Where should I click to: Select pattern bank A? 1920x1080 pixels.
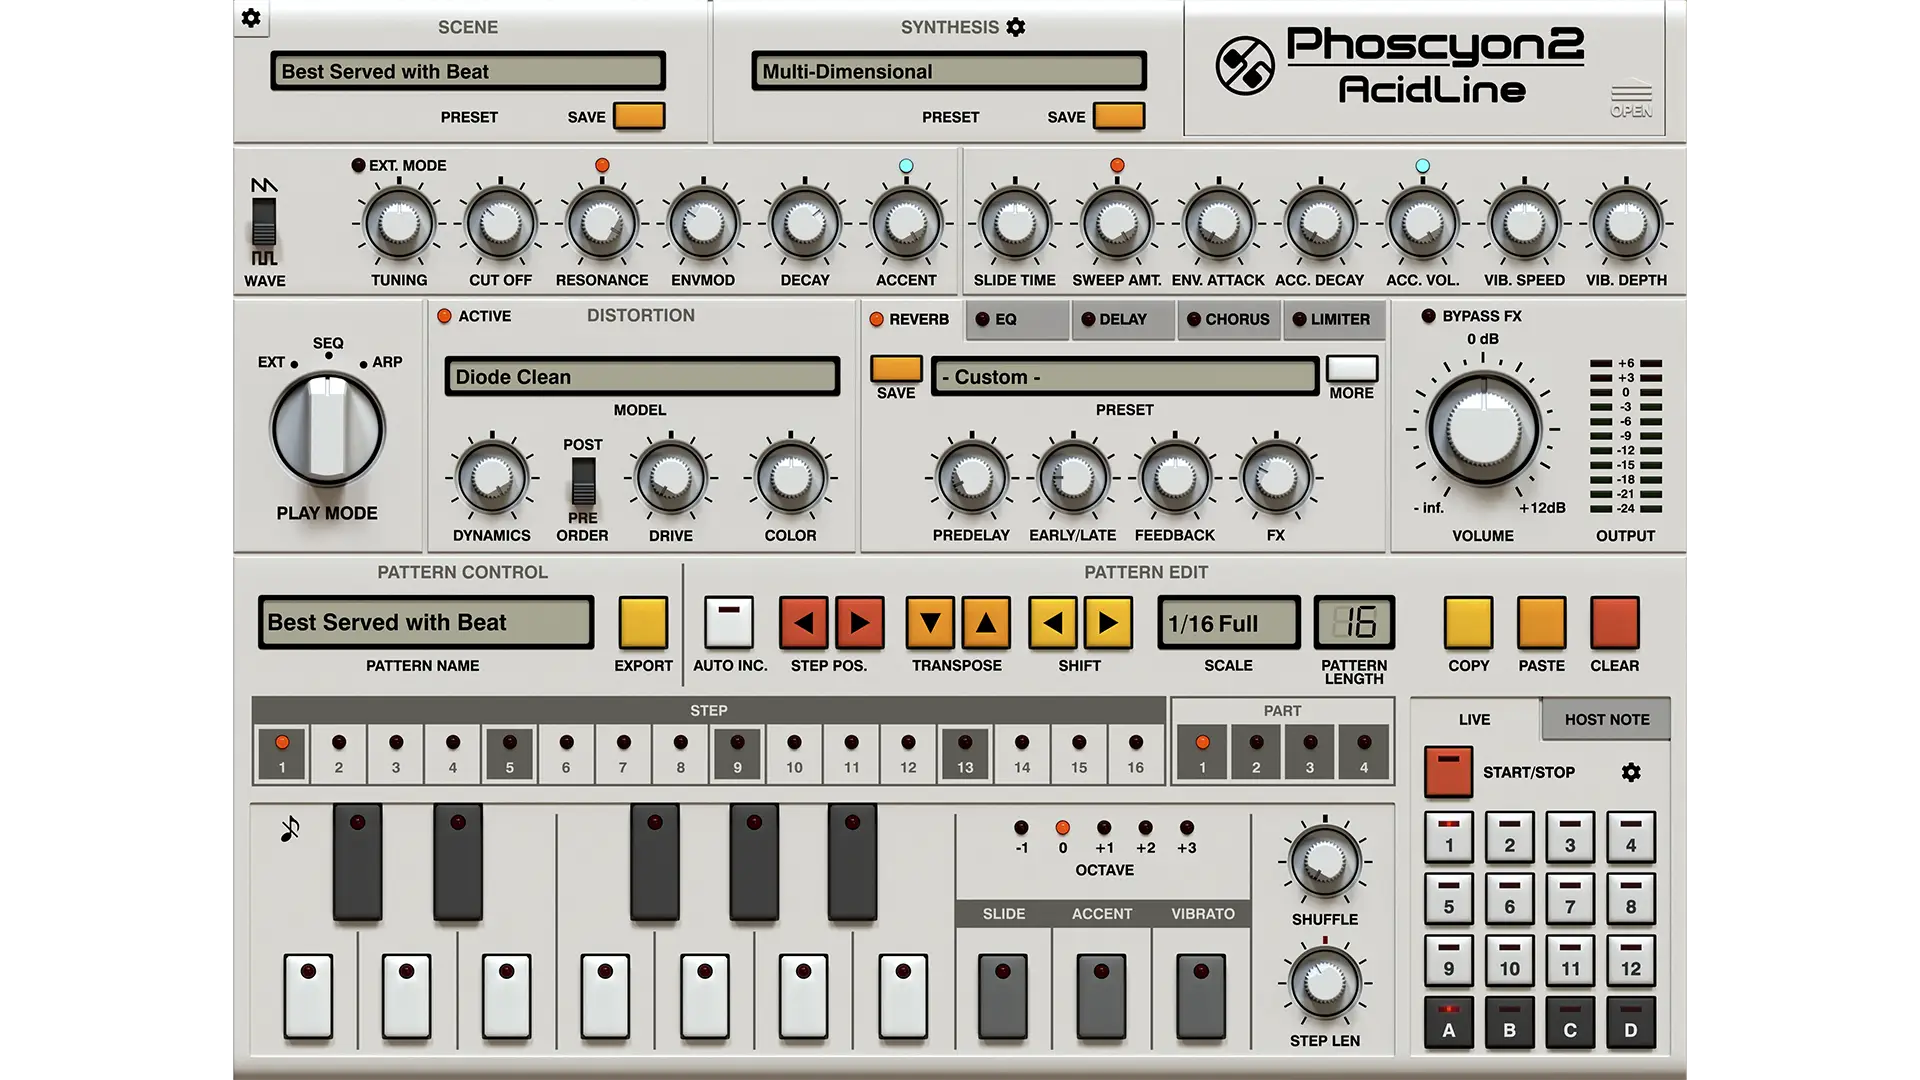click(x=1448, y=1022)
